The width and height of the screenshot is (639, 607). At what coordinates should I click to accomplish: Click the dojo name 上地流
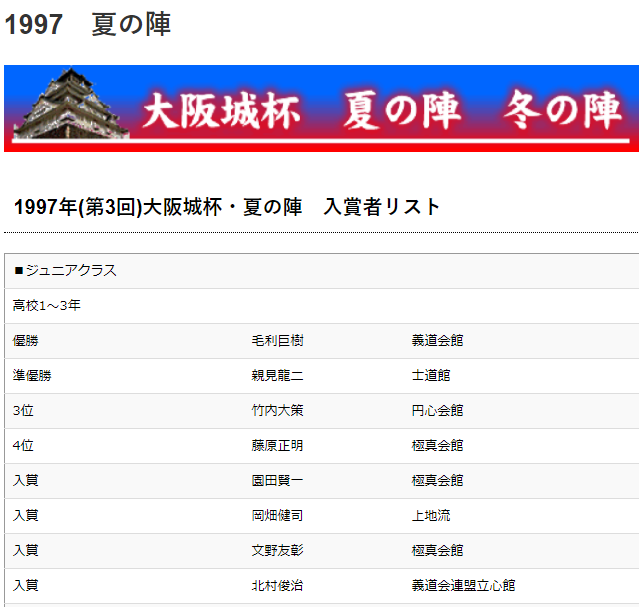pos(431,516)
